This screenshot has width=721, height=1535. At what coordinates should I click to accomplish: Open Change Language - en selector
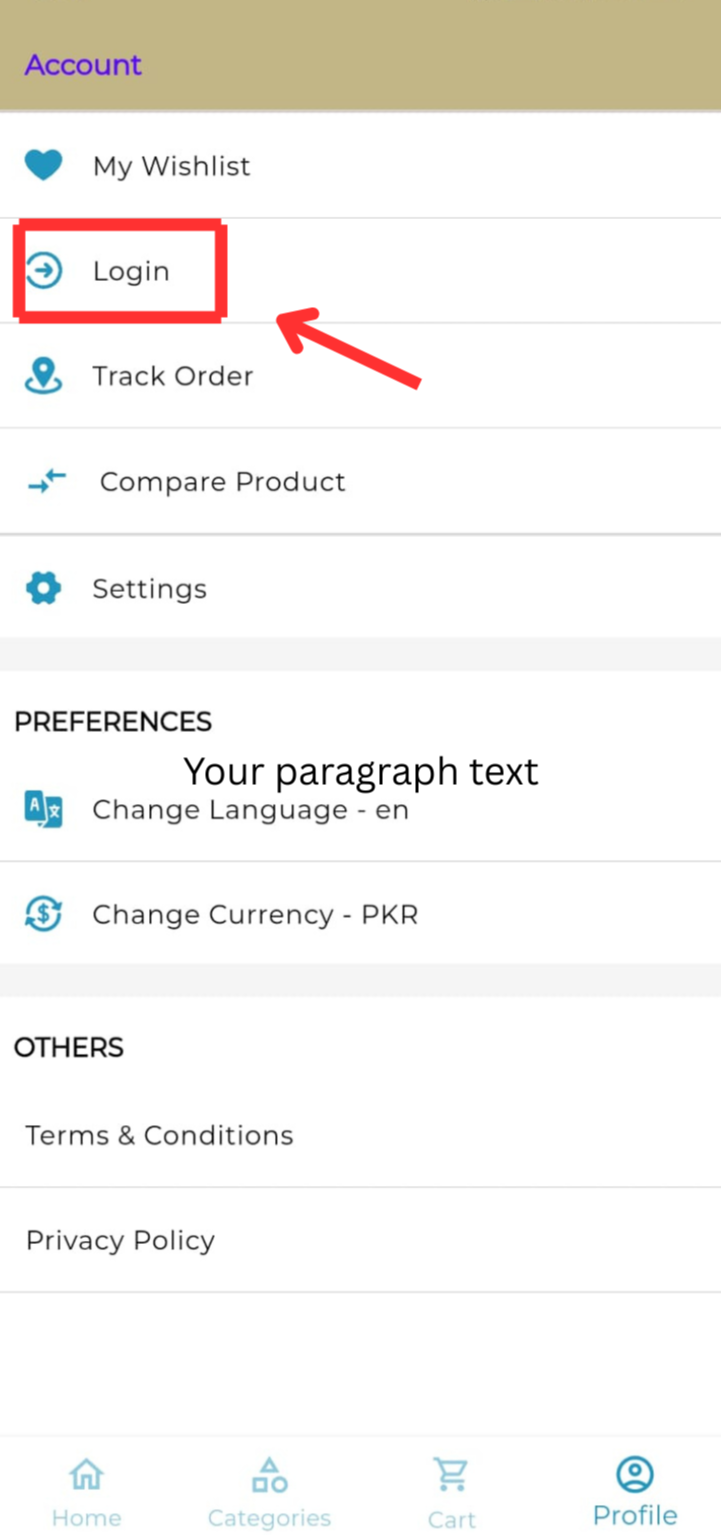click(360, 809)
